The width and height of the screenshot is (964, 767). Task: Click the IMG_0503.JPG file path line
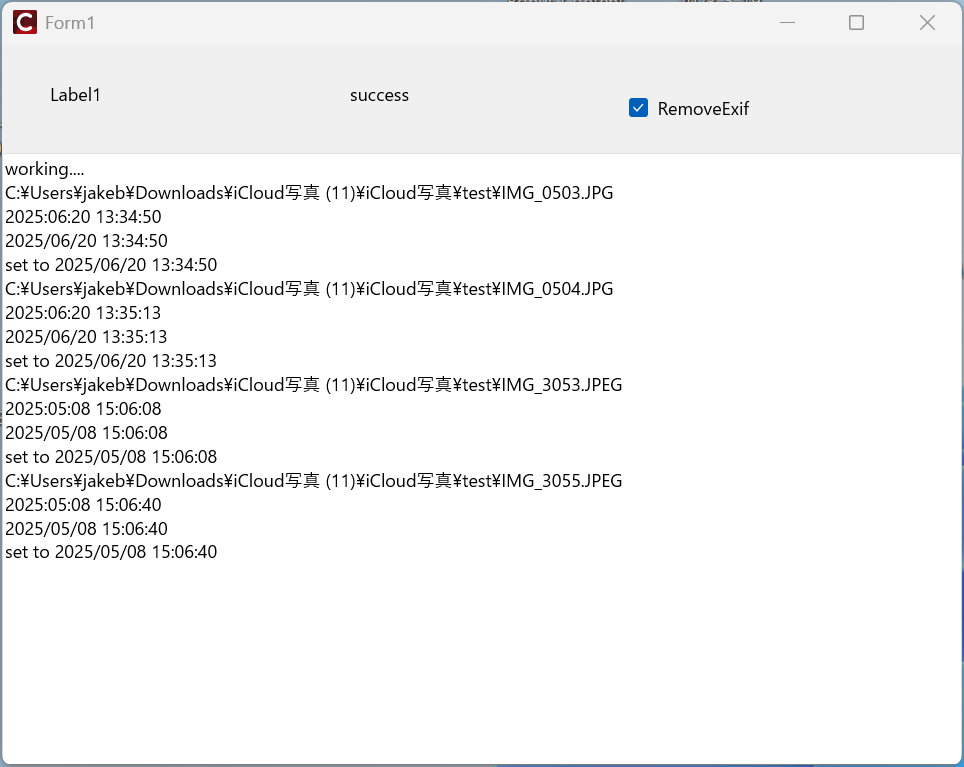click(x=309, y=193)
